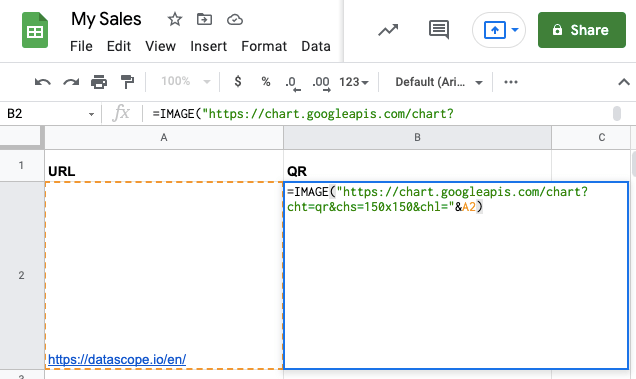Decrease decimal places
Viewport: 636px width, 379px height.
click(292, 83)
